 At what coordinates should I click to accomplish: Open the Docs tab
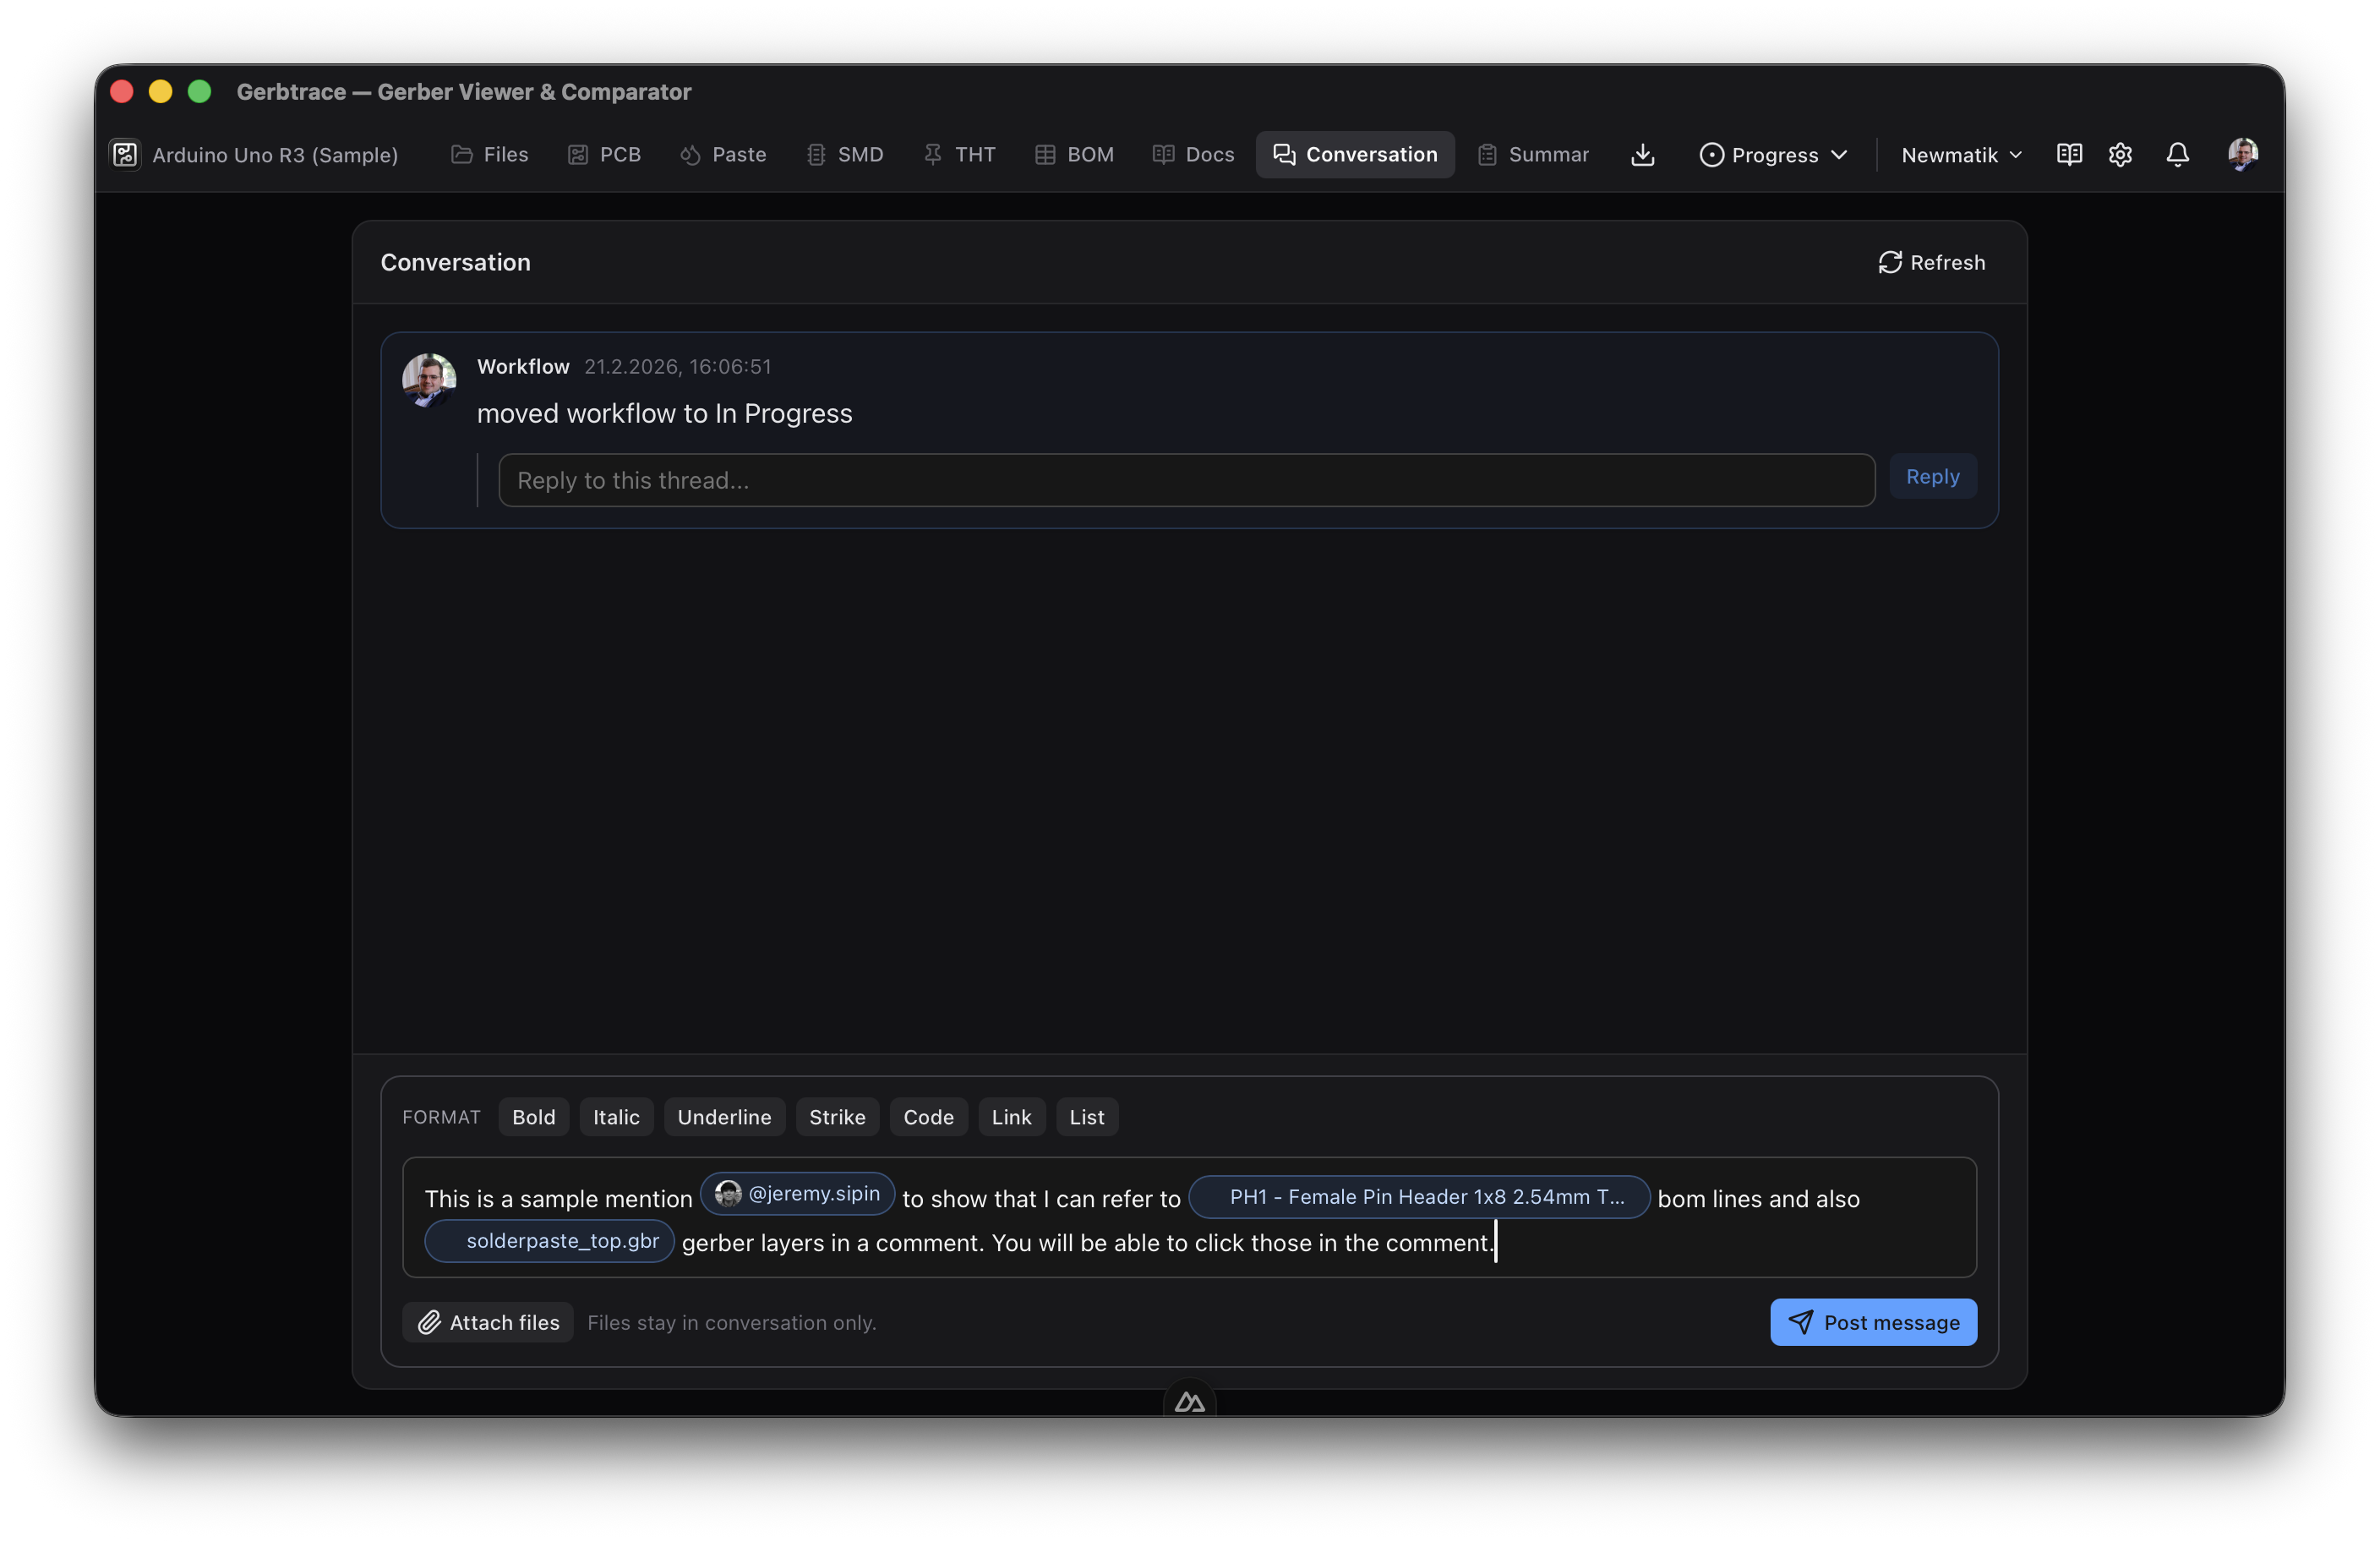click(1193, 155)
